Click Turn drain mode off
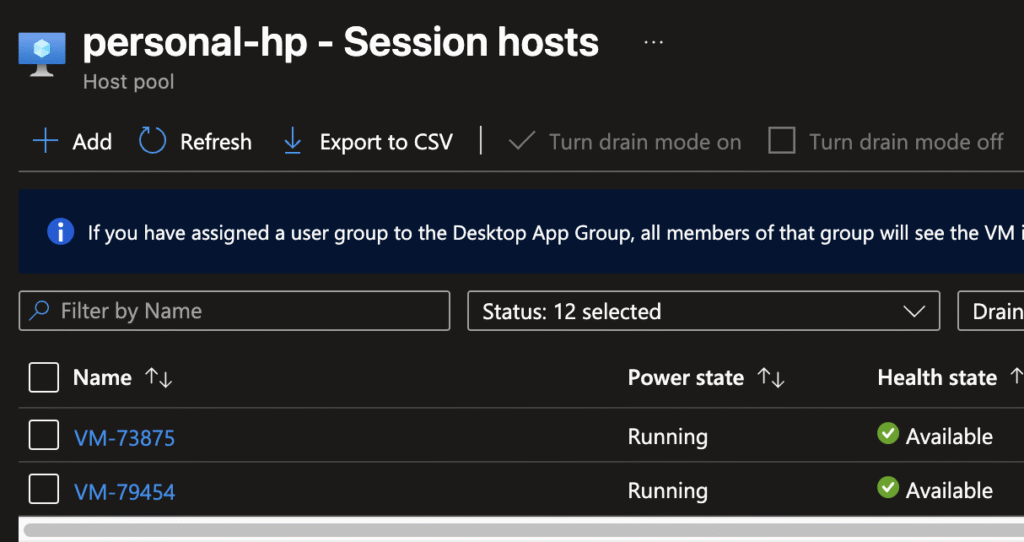This screenshot has width=1024, height=542. (x=906, y=142)
